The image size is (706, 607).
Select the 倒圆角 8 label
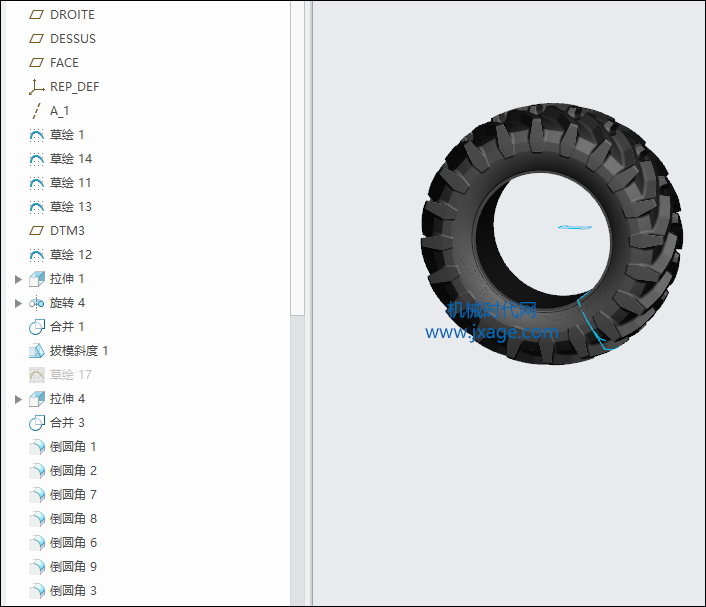point(73,519)
